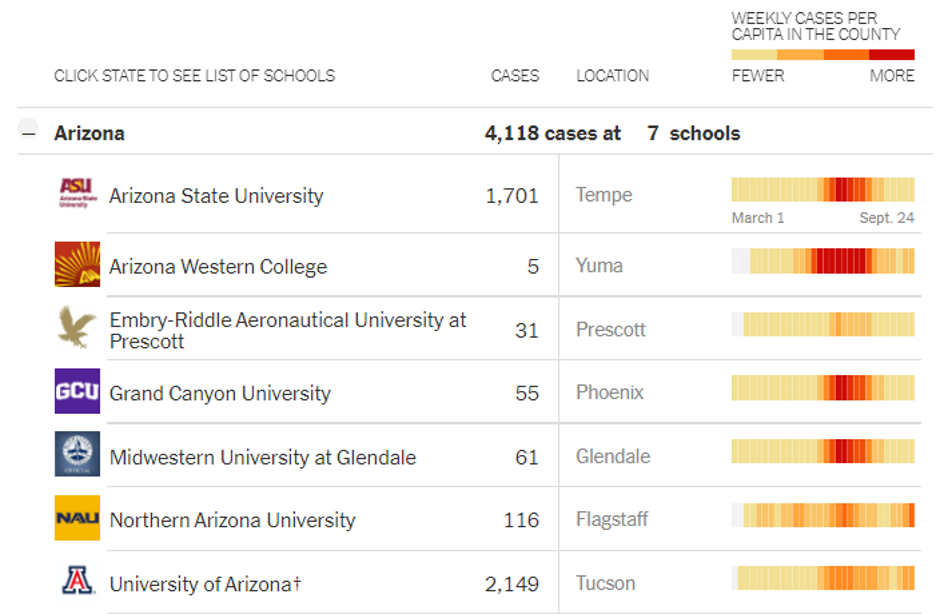Click the Tempe county heat strip
This screenshot has width=936, height=614.
coord(822,189)
